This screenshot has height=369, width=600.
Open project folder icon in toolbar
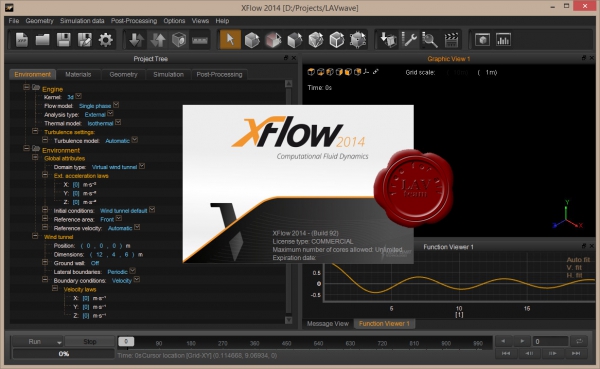[x=42, y=40]
